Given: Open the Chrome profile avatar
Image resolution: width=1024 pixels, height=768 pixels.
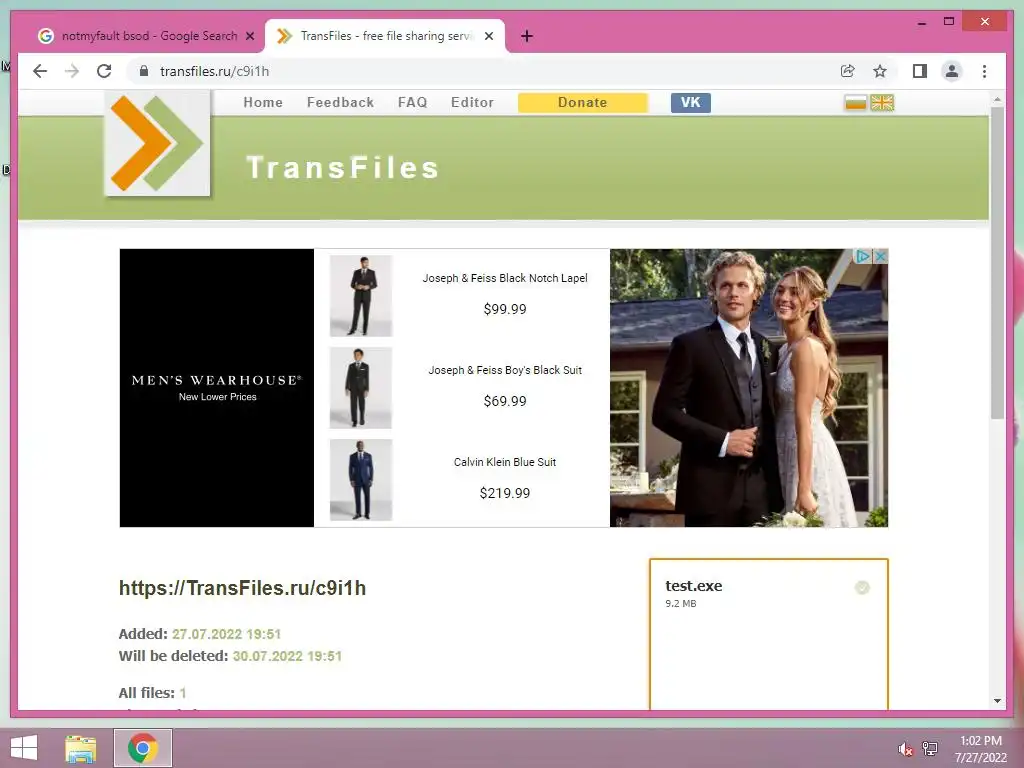Looking at the screenshot, I should click(x=952, y=71).
